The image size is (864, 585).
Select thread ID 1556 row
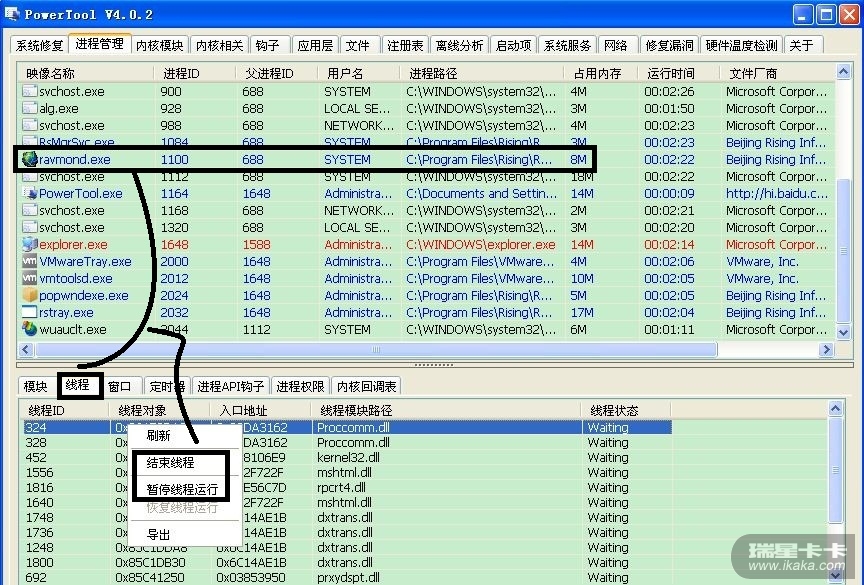[348, 473]
